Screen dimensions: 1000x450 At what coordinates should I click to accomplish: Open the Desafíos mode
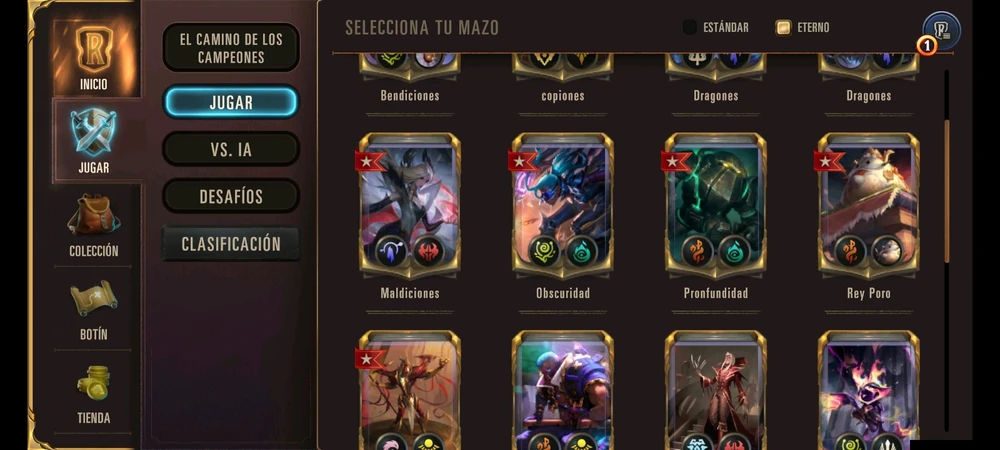pos(231,196)
